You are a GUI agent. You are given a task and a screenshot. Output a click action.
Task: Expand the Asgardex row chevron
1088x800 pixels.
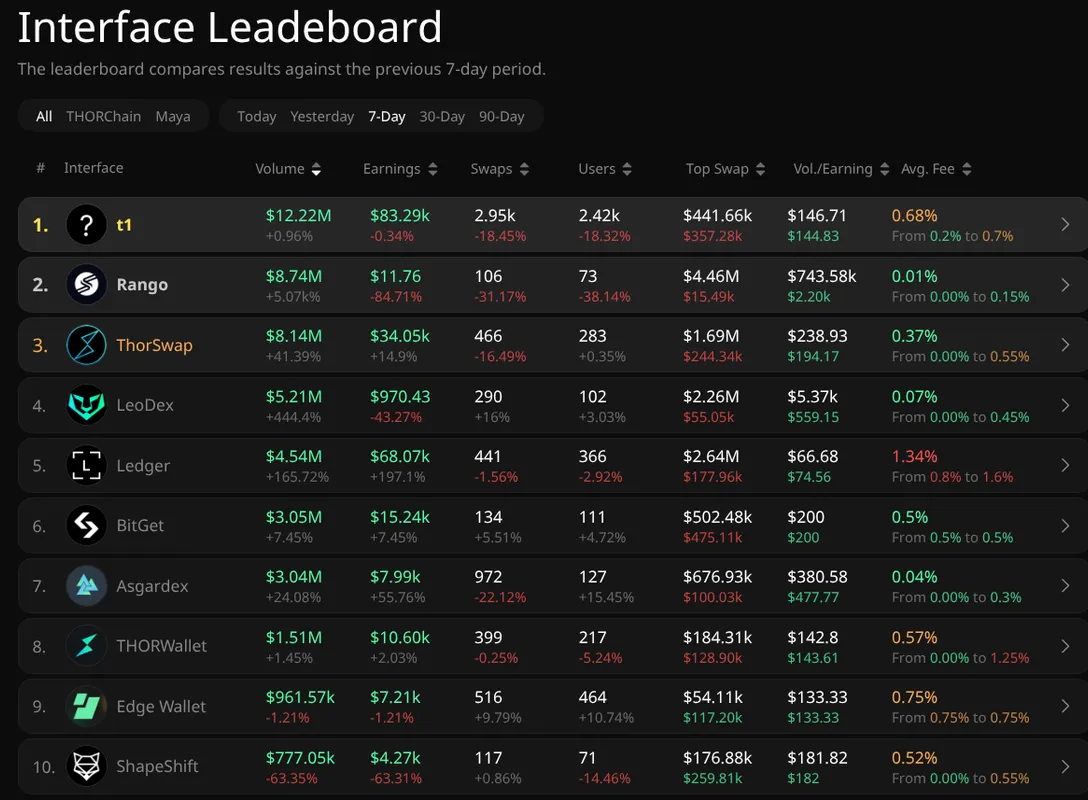[x=1065, y=586]
